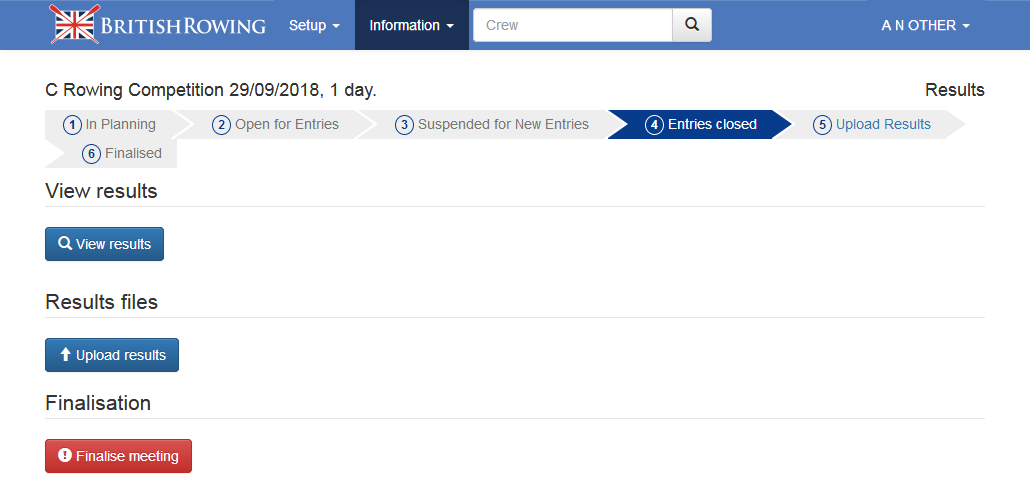Click the step 6 circle icon
The image size is (1030, 504).
pyautogui.click(x=92, y=154)
